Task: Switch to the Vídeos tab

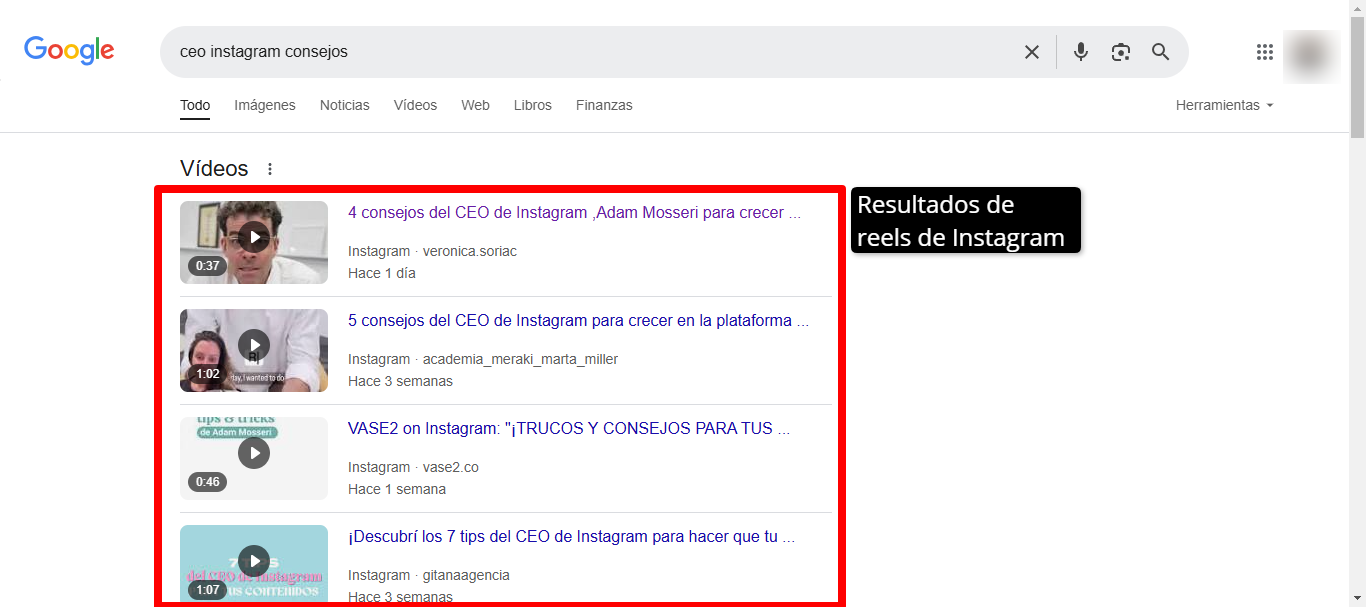Action: (415, 105)
